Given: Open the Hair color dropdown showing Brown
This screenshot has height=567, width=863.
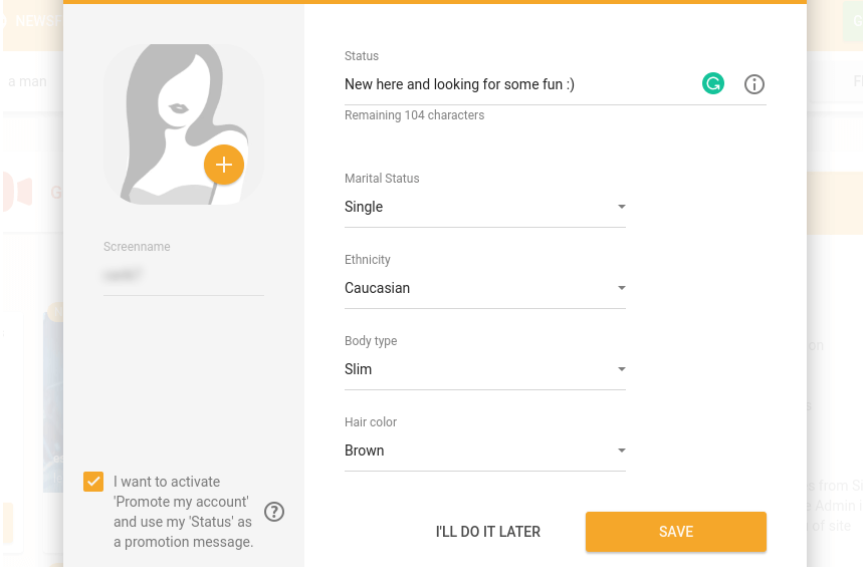Looking at the screenshot, I should point(485,451).
